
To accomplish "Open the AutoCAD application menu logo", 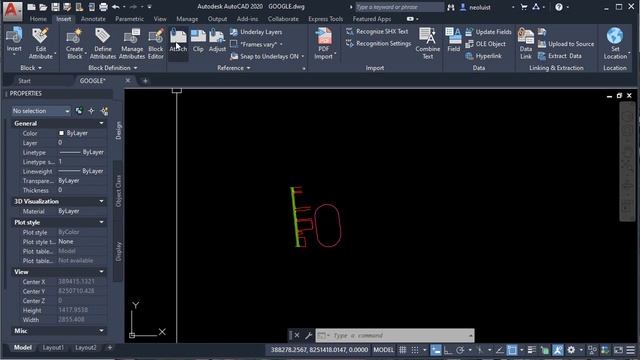I will 12,10.
